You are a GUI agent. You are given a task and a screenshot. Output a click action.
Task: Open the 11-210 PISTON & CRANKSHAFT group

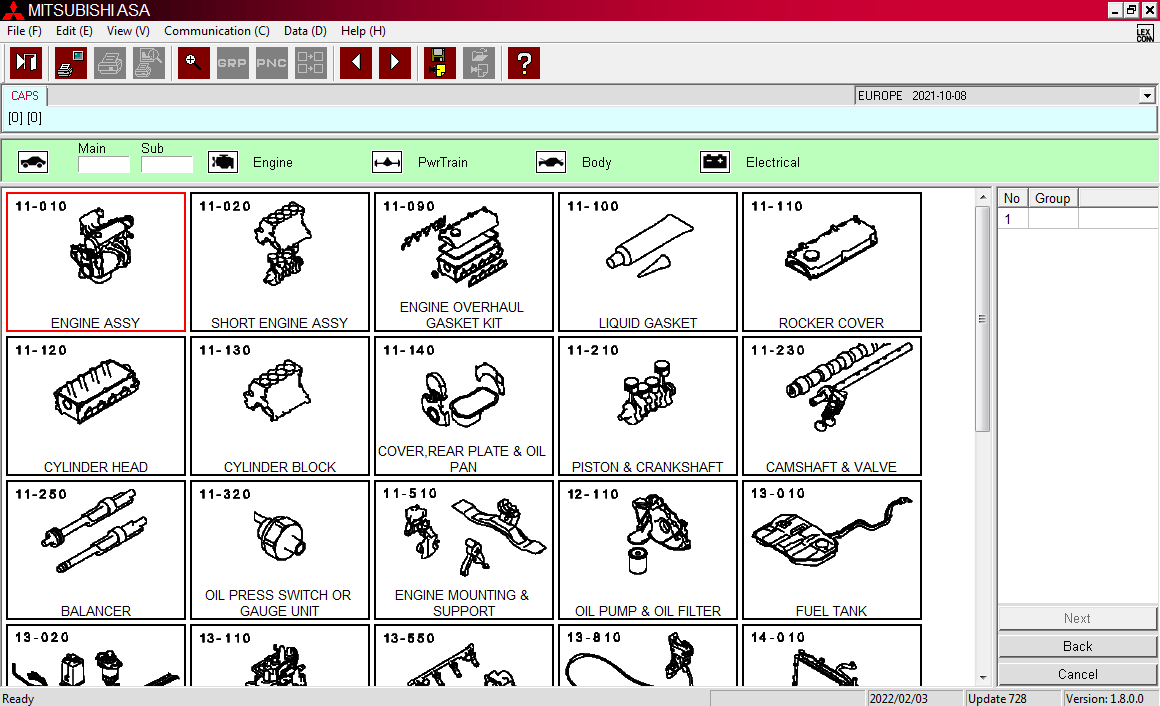tap(648, 406)
